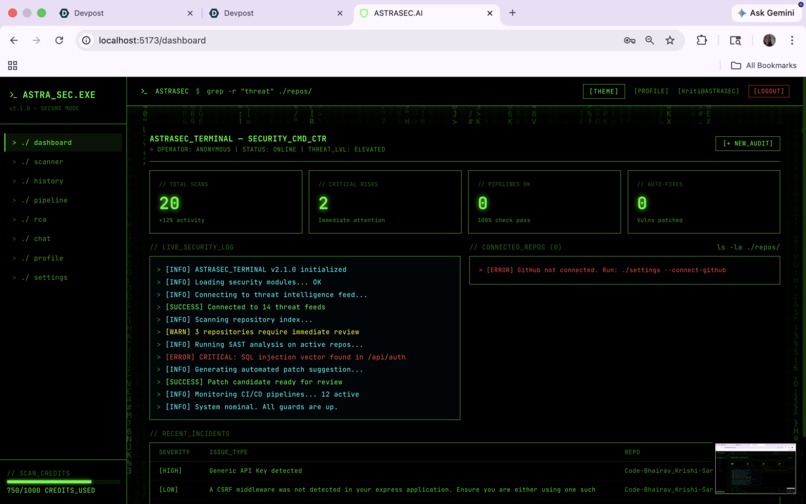This screenshot has height=504, width=806.
Task: Reload the localhost dashboard page
Action: 59,40
